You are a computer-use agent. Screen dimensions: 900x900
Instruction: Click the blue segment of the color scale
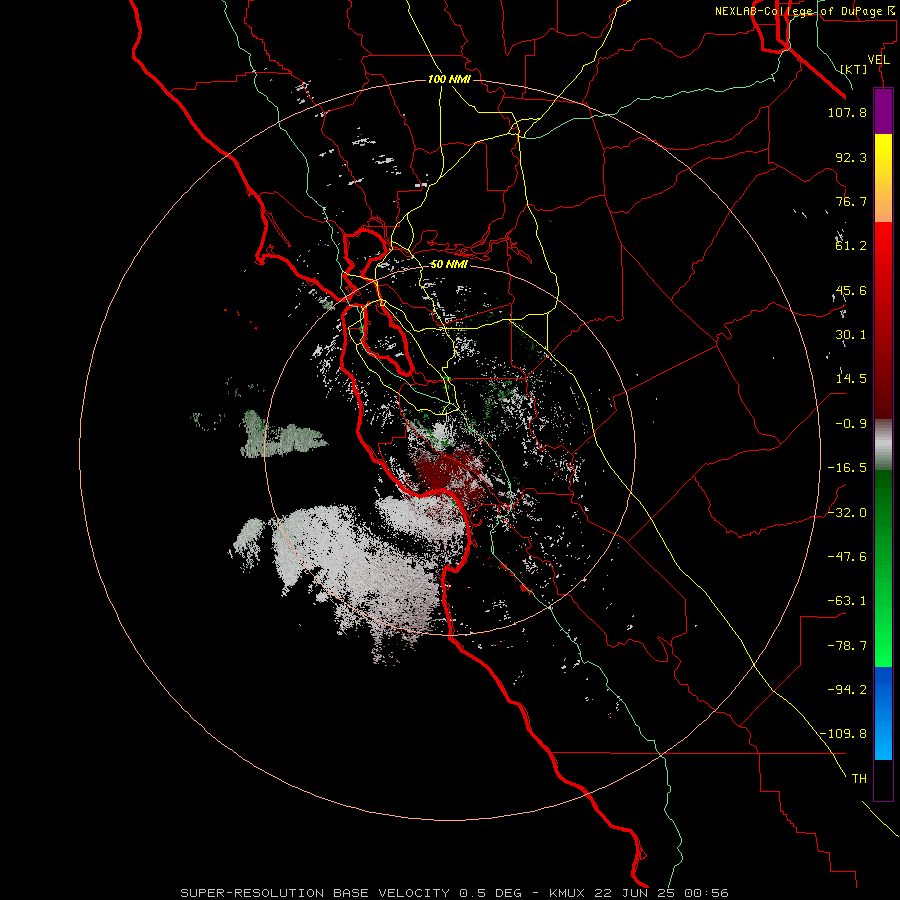(883, 713)
